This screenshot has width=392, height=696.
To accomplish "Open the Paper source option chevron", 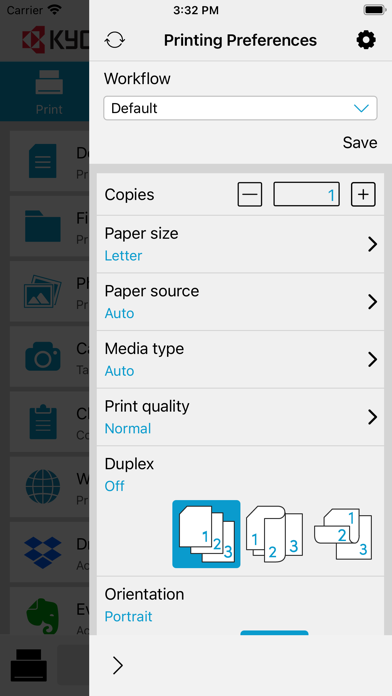I will pos(372,302).
